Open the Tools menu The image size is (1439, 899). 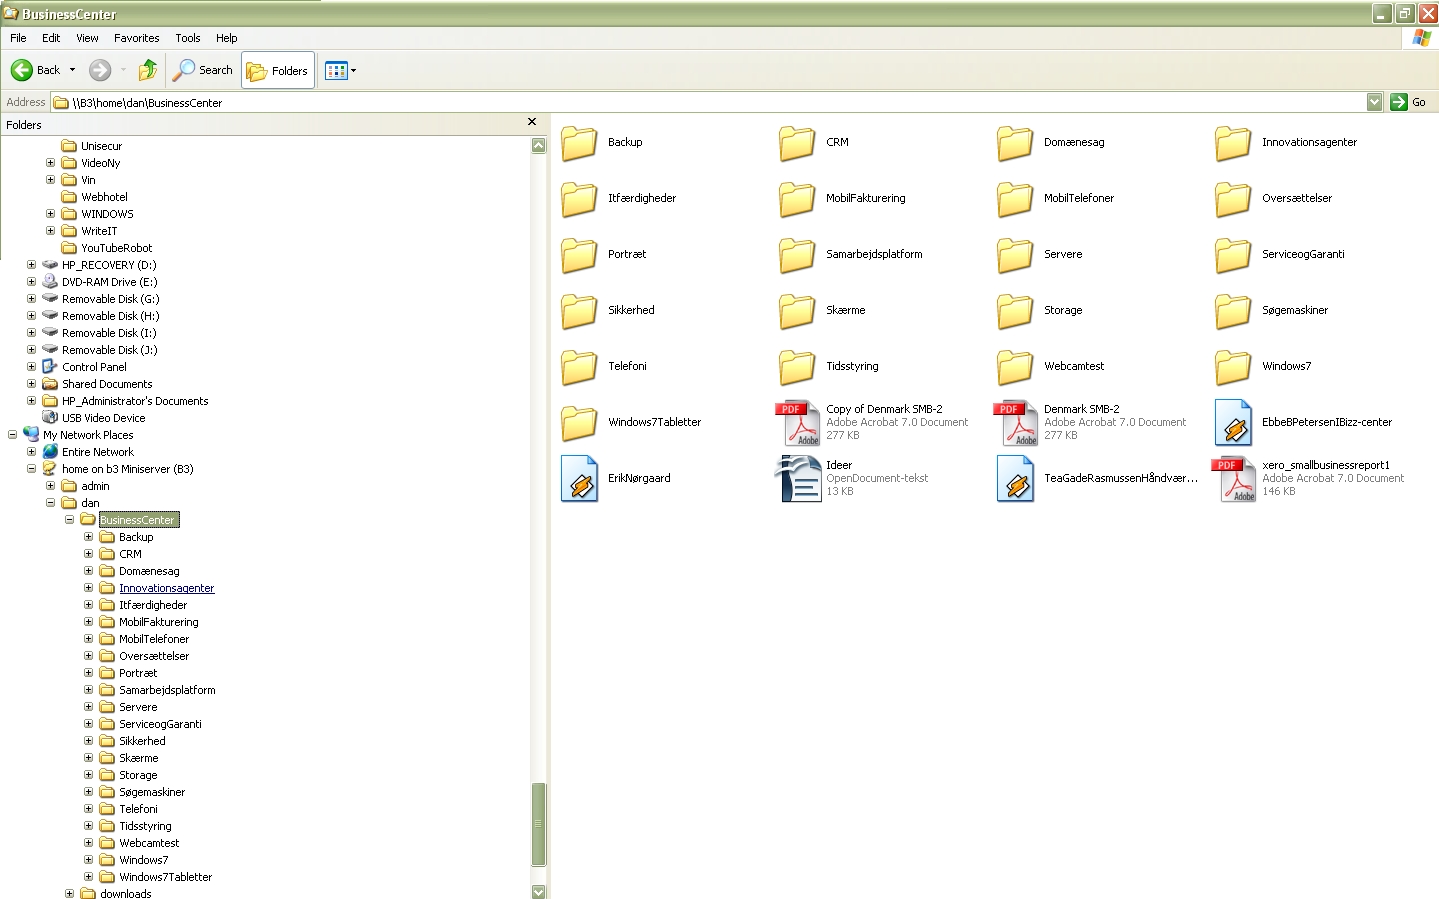(187, 38)
